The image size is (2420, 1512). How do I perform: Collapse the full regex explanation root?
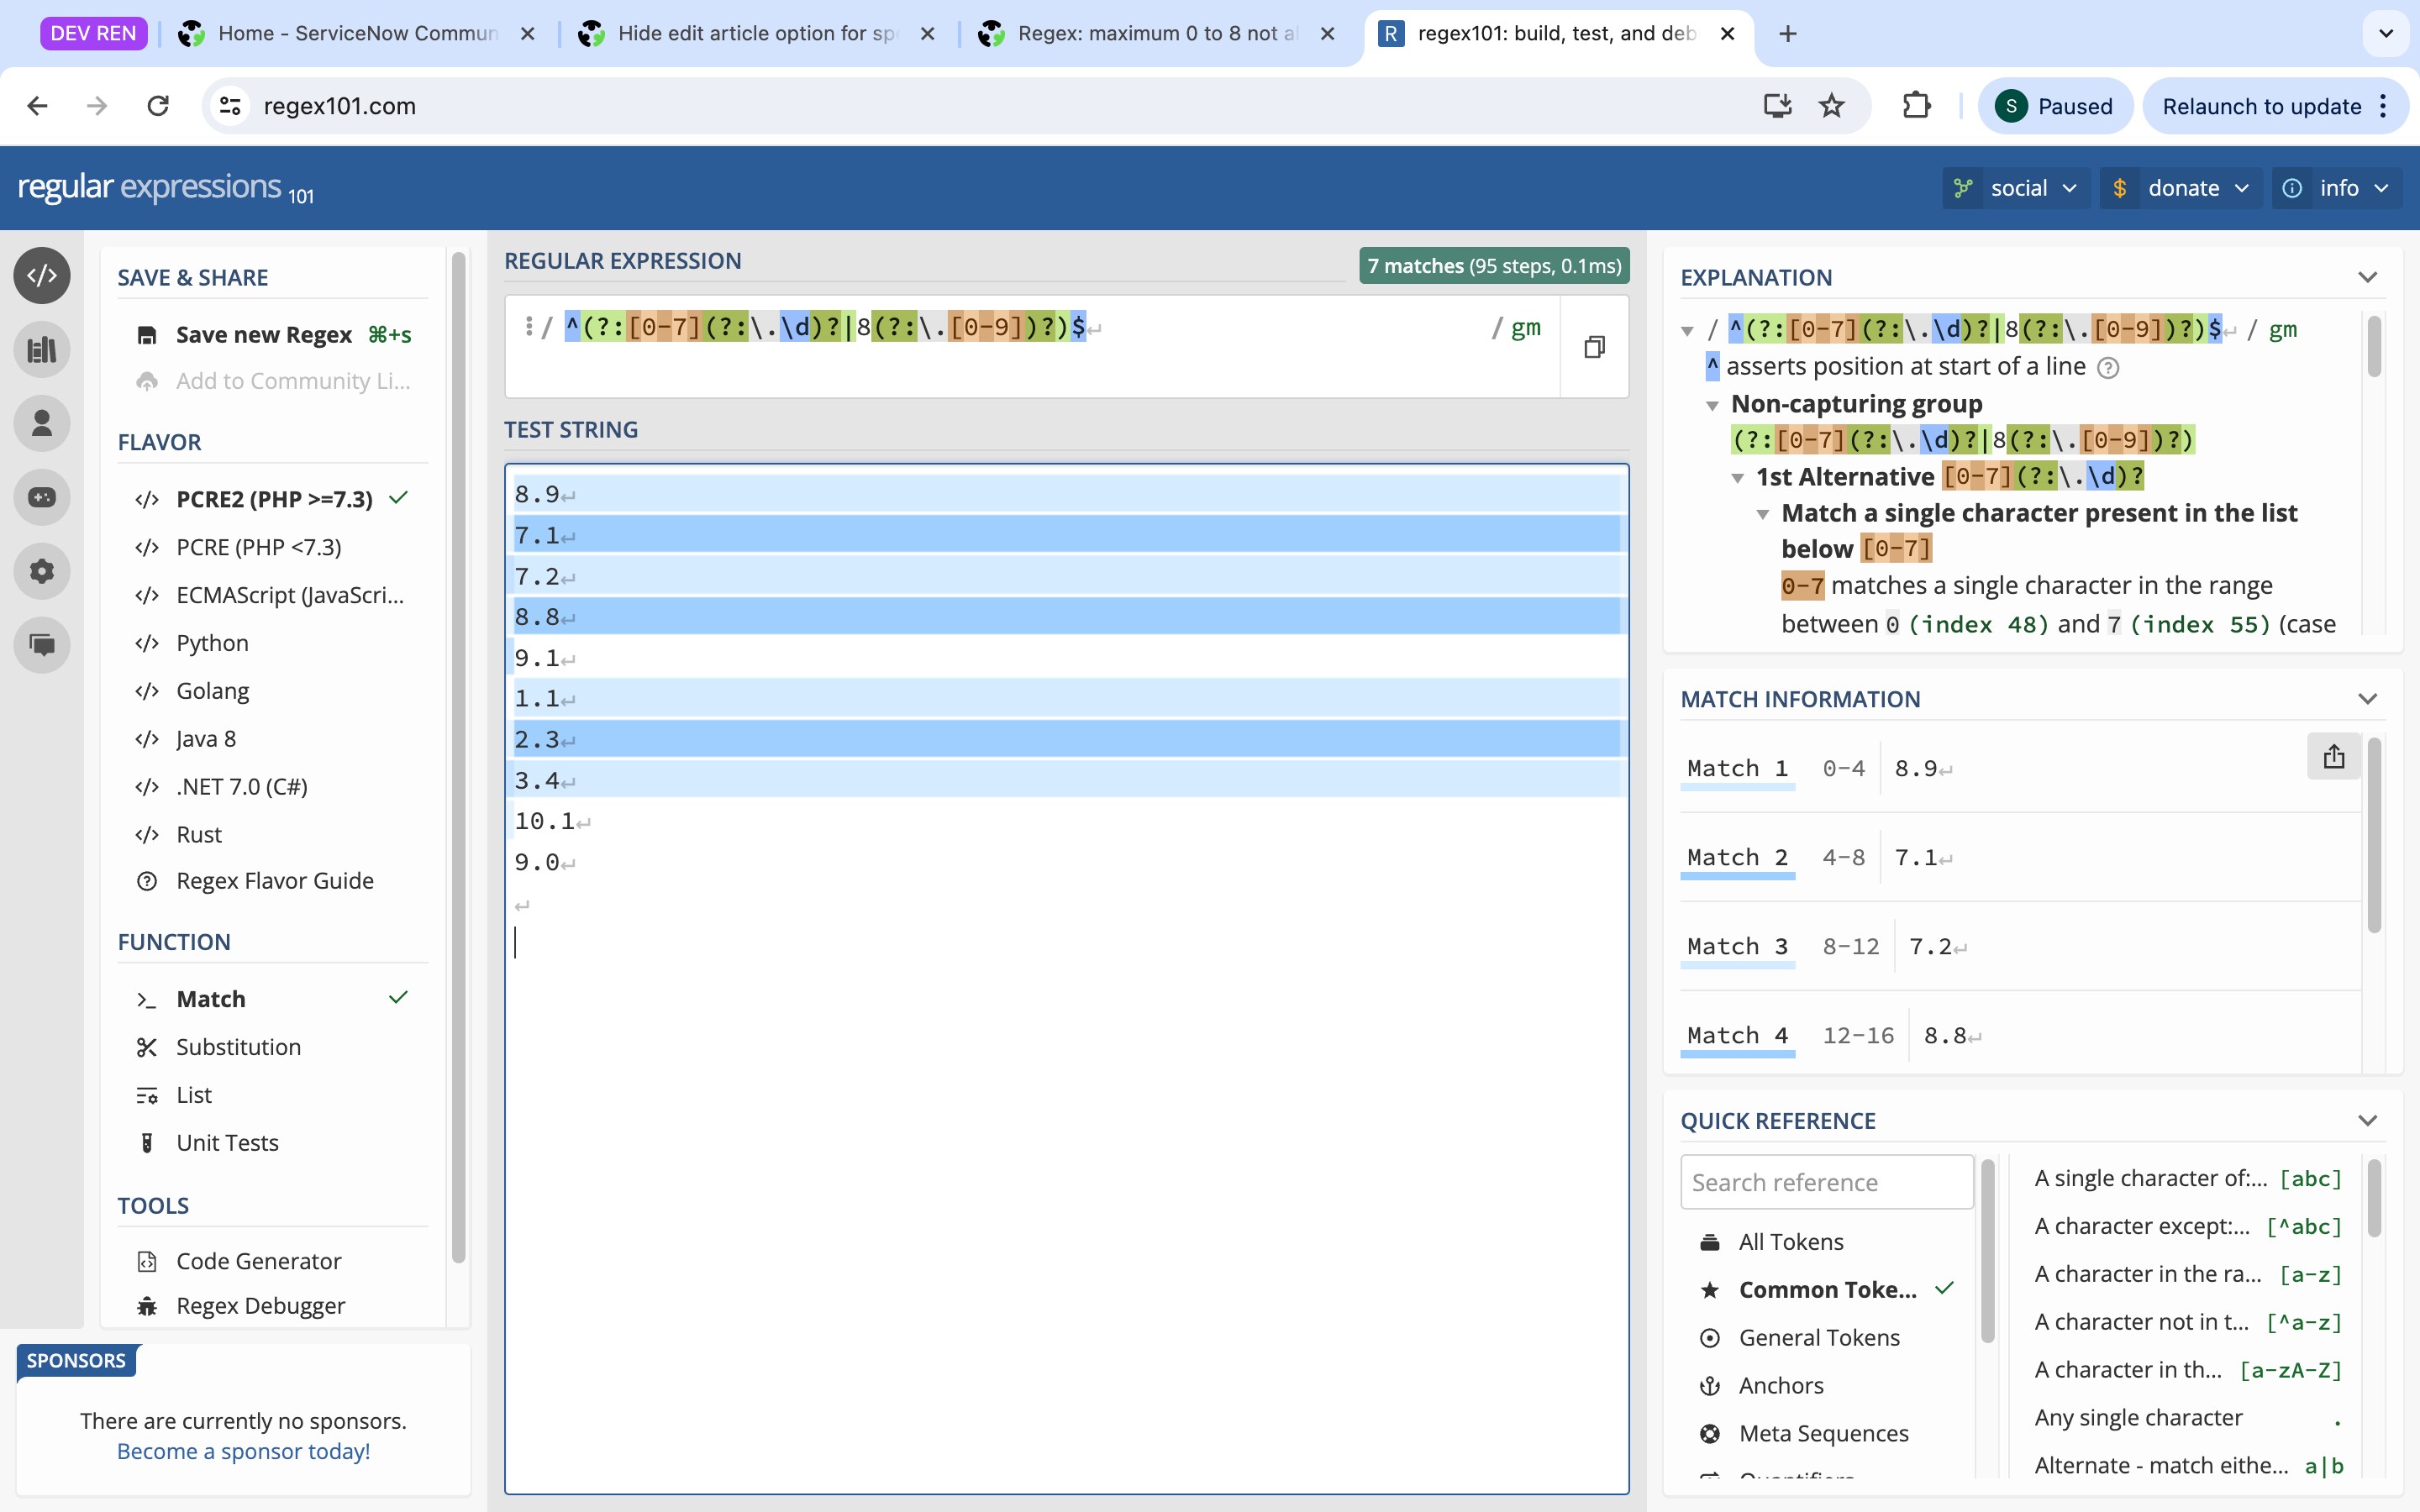pyautogui.click(x=1687, y=331)
